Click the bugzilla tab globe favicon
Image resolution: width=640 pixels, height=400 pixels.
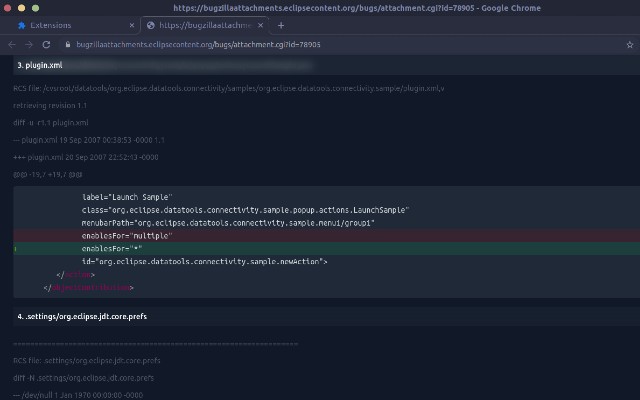click(x=150, y=25)
